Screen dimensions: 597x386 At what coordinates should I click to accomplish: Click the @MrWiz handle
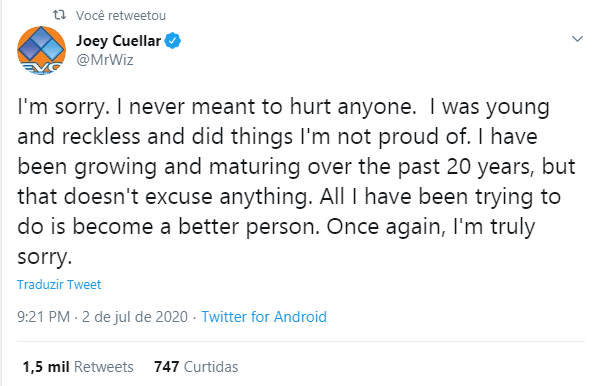(105, 60)
